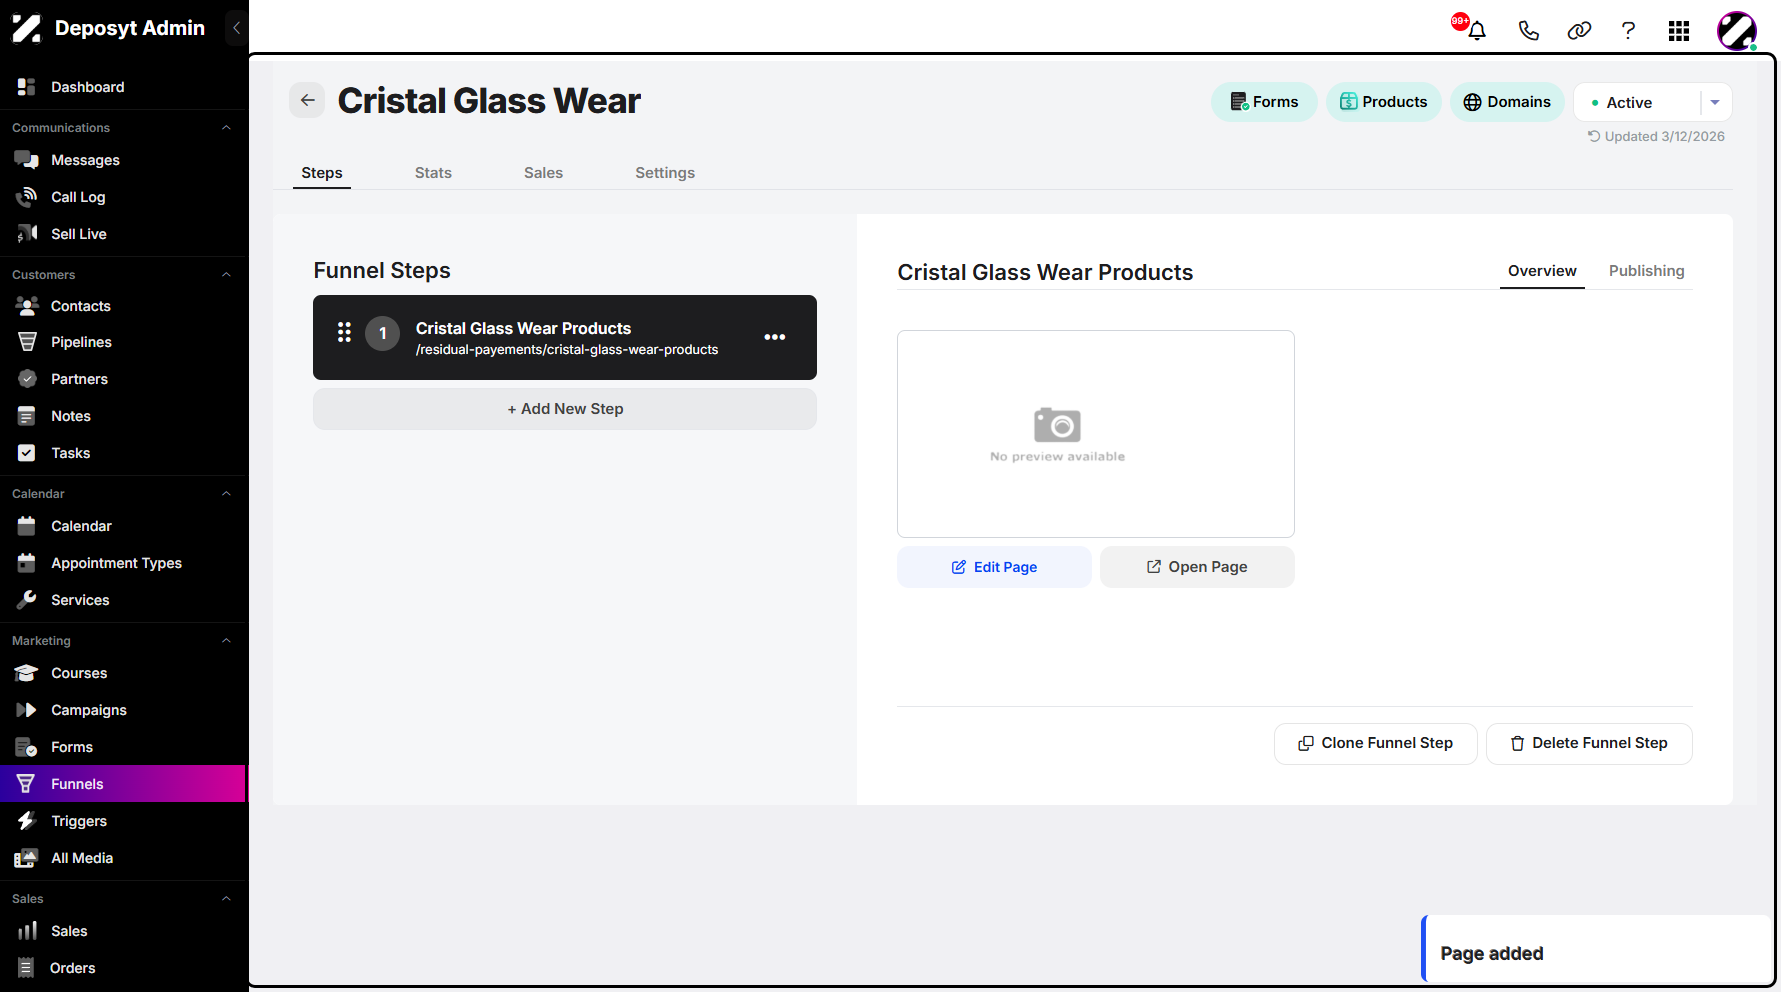Collapse the sidebar using the chevron
The width and height of the screenshot is (1781, 992).
tap(236, 28)
